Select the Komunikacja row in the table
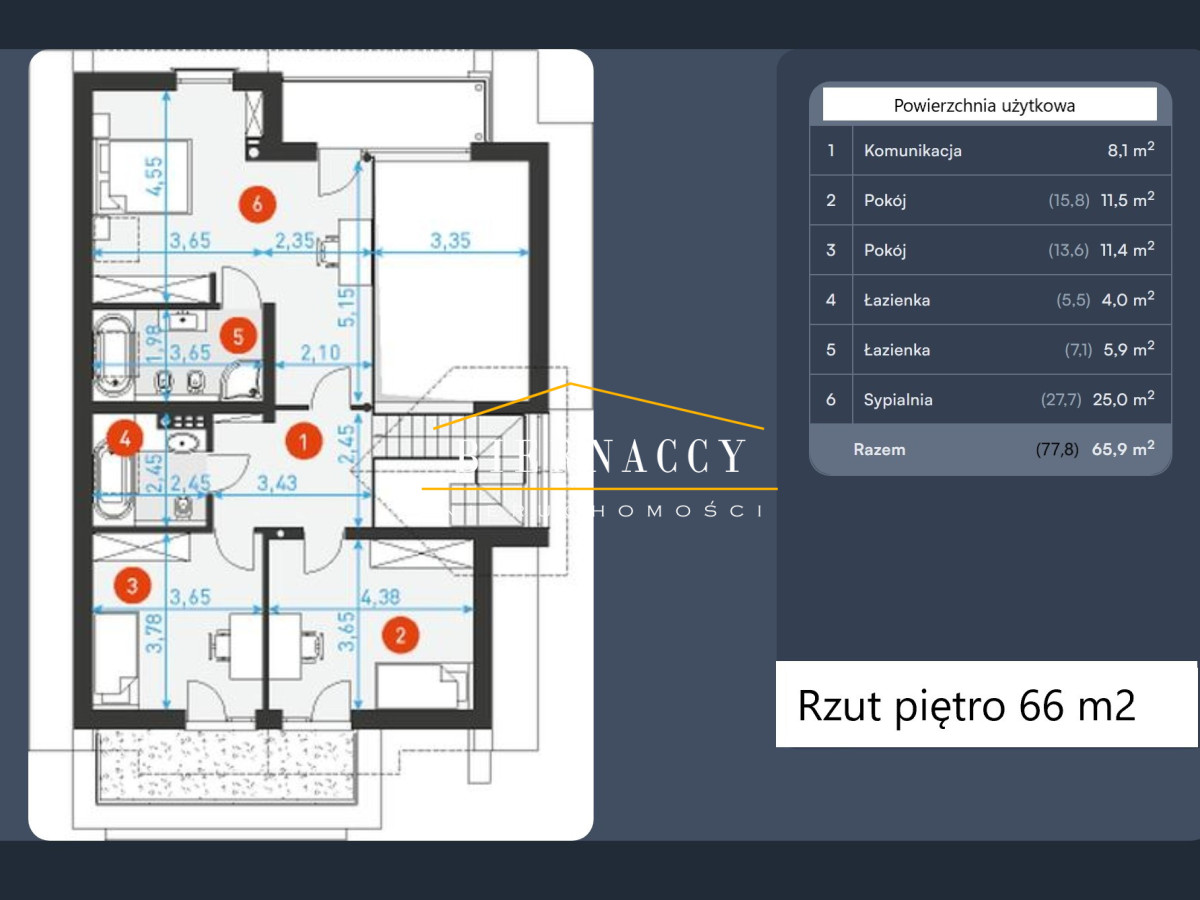Screen dimensions: 1200x900 click(990, 150)
